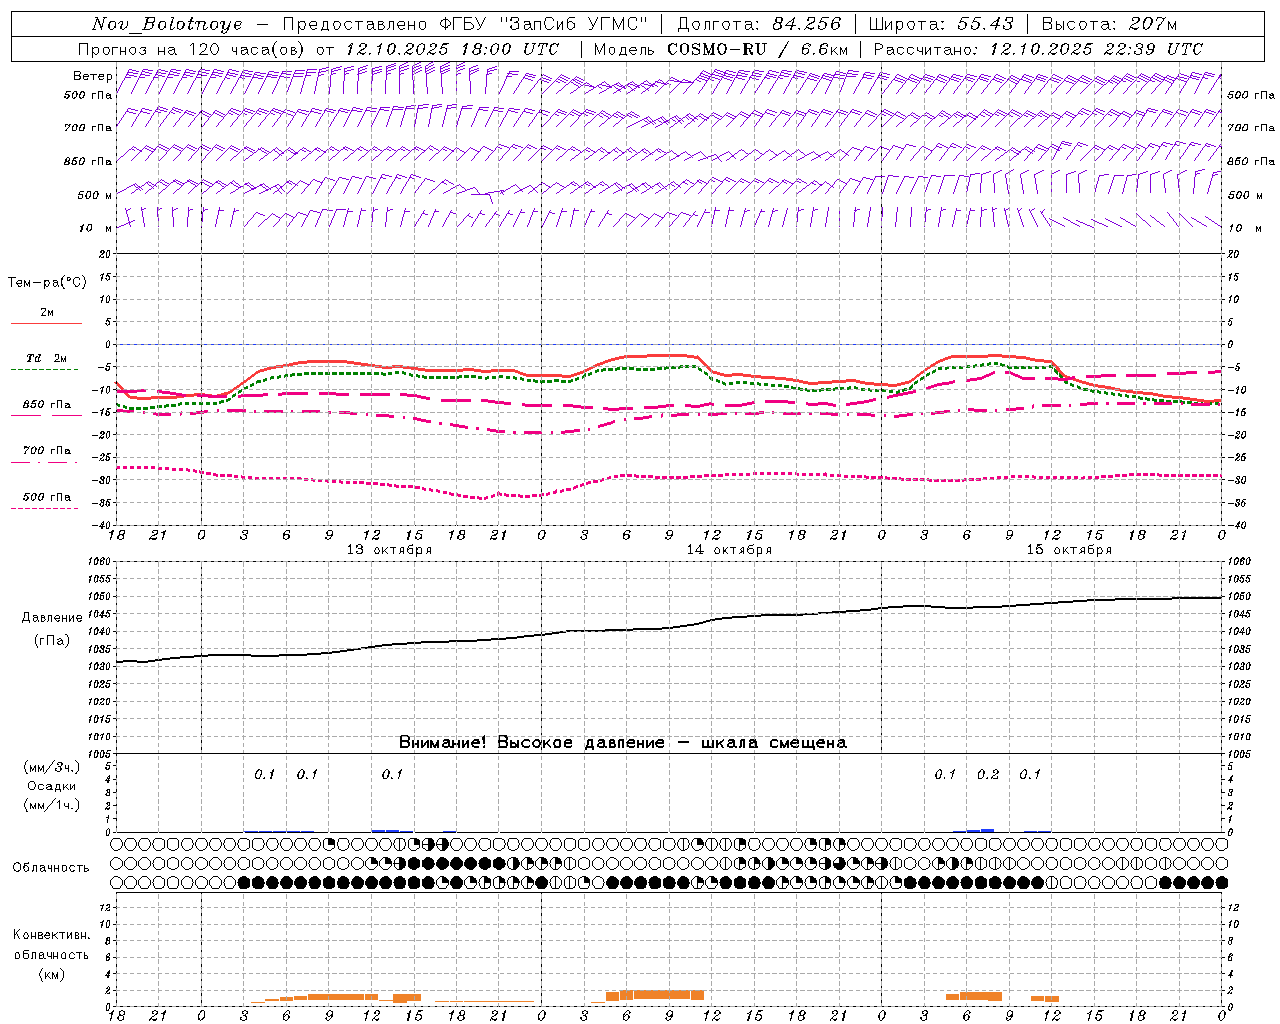
Task: Select the text ФГБУ "ЗапСиб УГМС"
Action: pos(543,24)
